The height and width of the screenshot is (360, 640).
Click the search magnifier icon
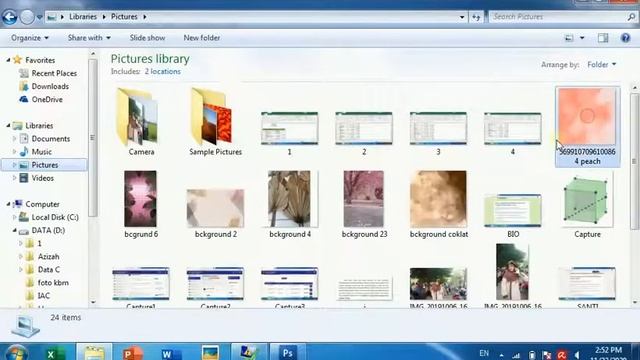click(631, 17)
